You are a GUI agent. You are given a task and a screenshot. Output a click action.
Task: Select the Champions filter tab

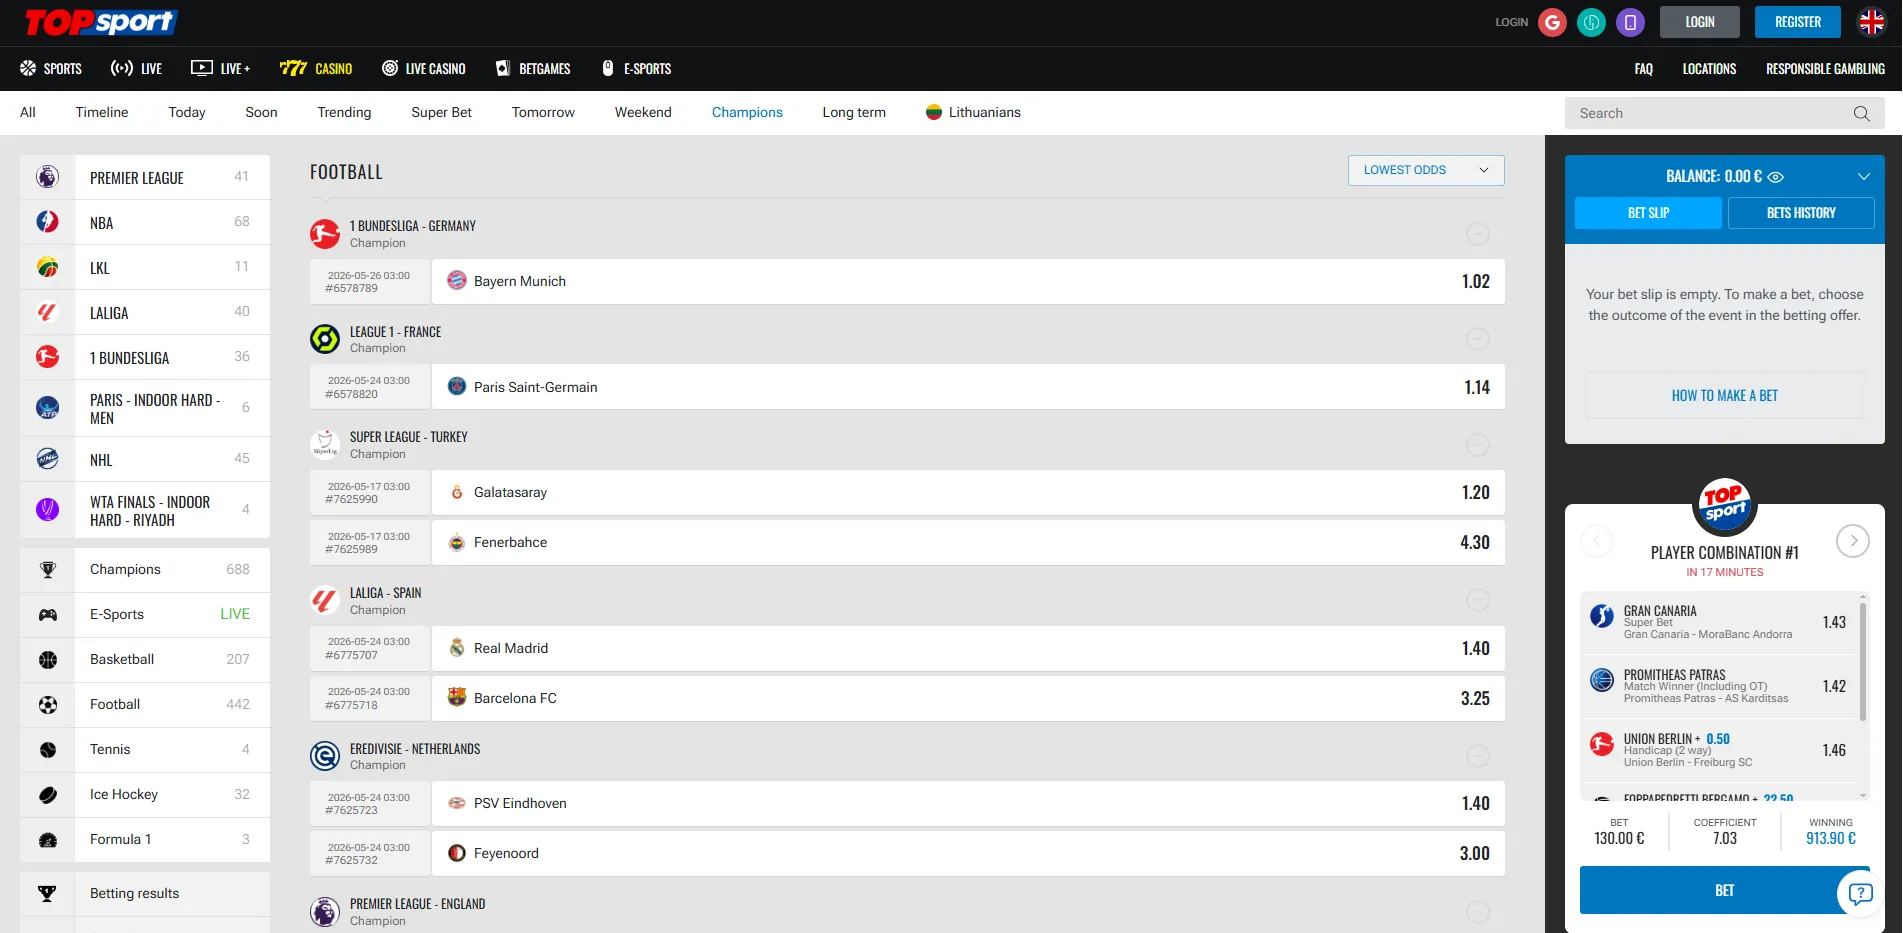coord(747,112)
